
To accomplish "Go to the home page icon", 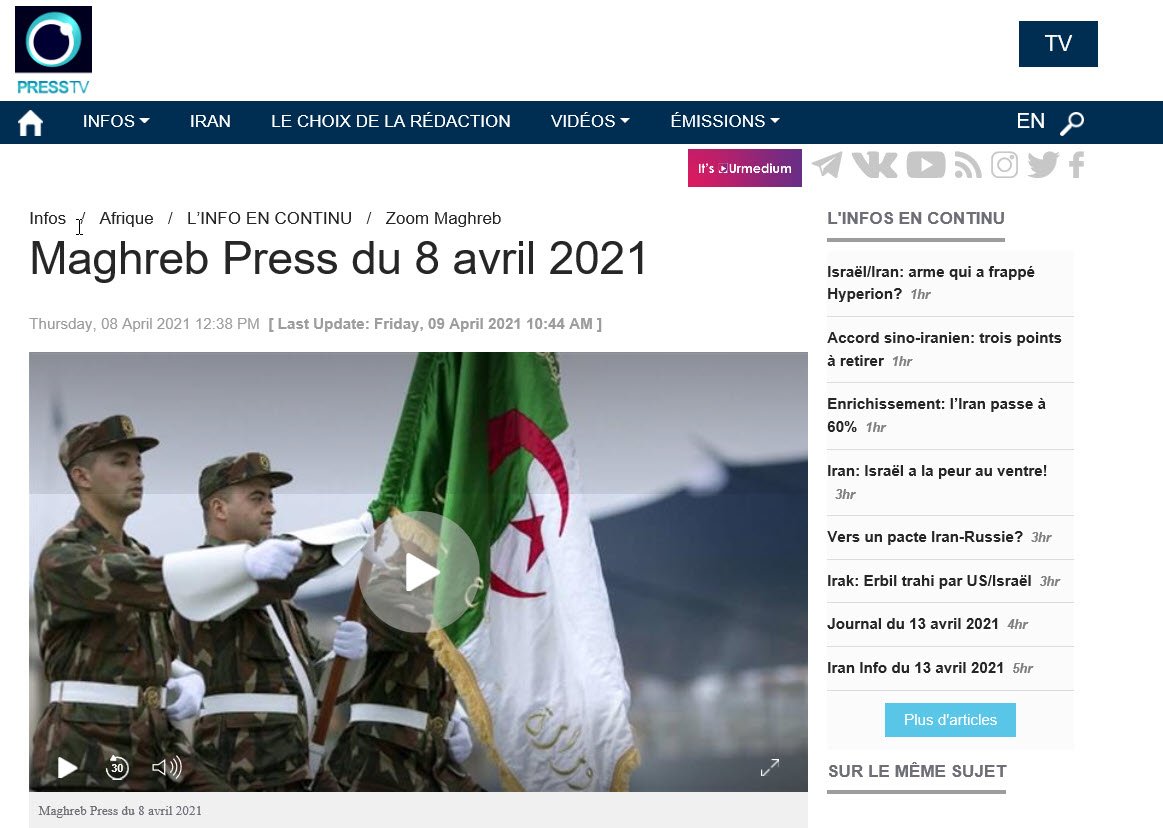I will point(30,122).
